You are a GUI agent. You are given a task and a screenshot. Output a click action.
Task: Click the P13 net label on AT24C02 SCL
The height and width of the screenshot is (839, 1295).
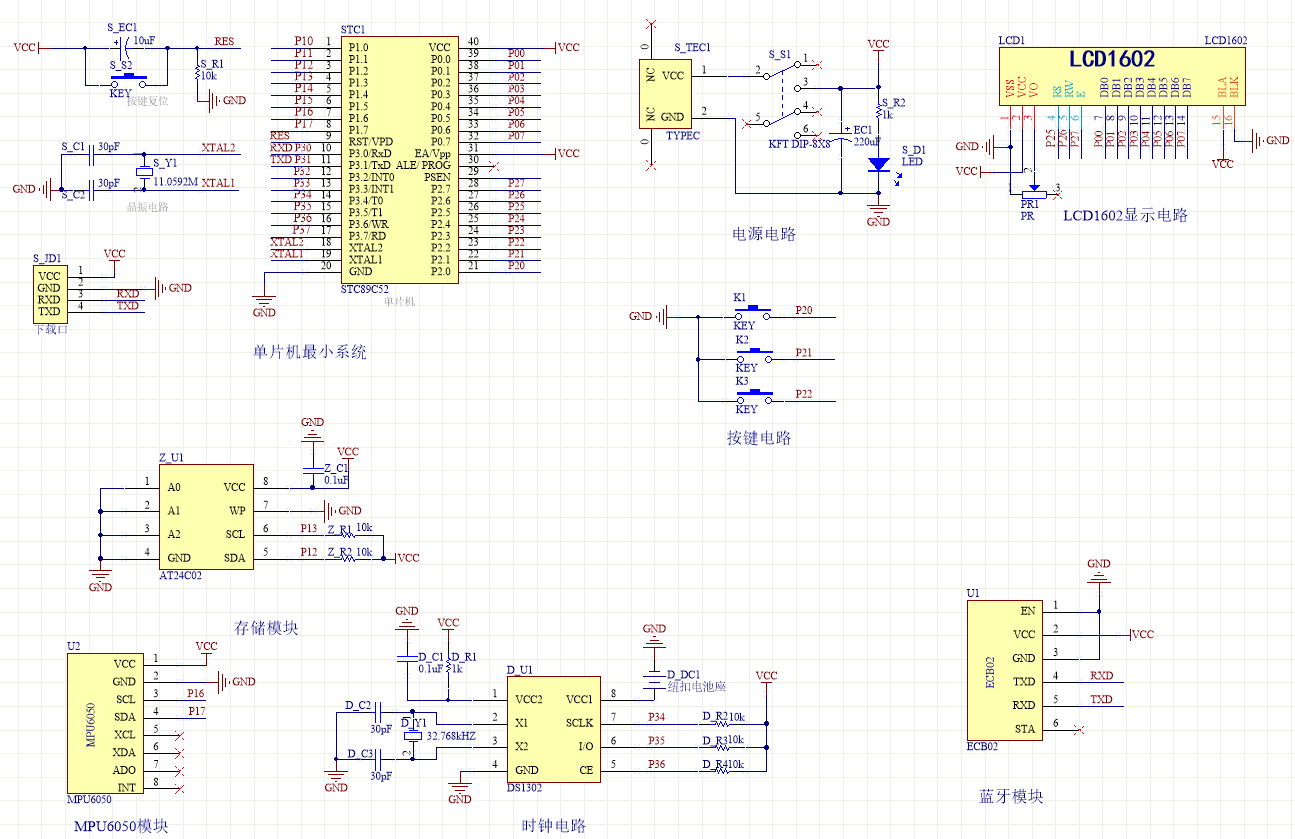tap(309, 528)
